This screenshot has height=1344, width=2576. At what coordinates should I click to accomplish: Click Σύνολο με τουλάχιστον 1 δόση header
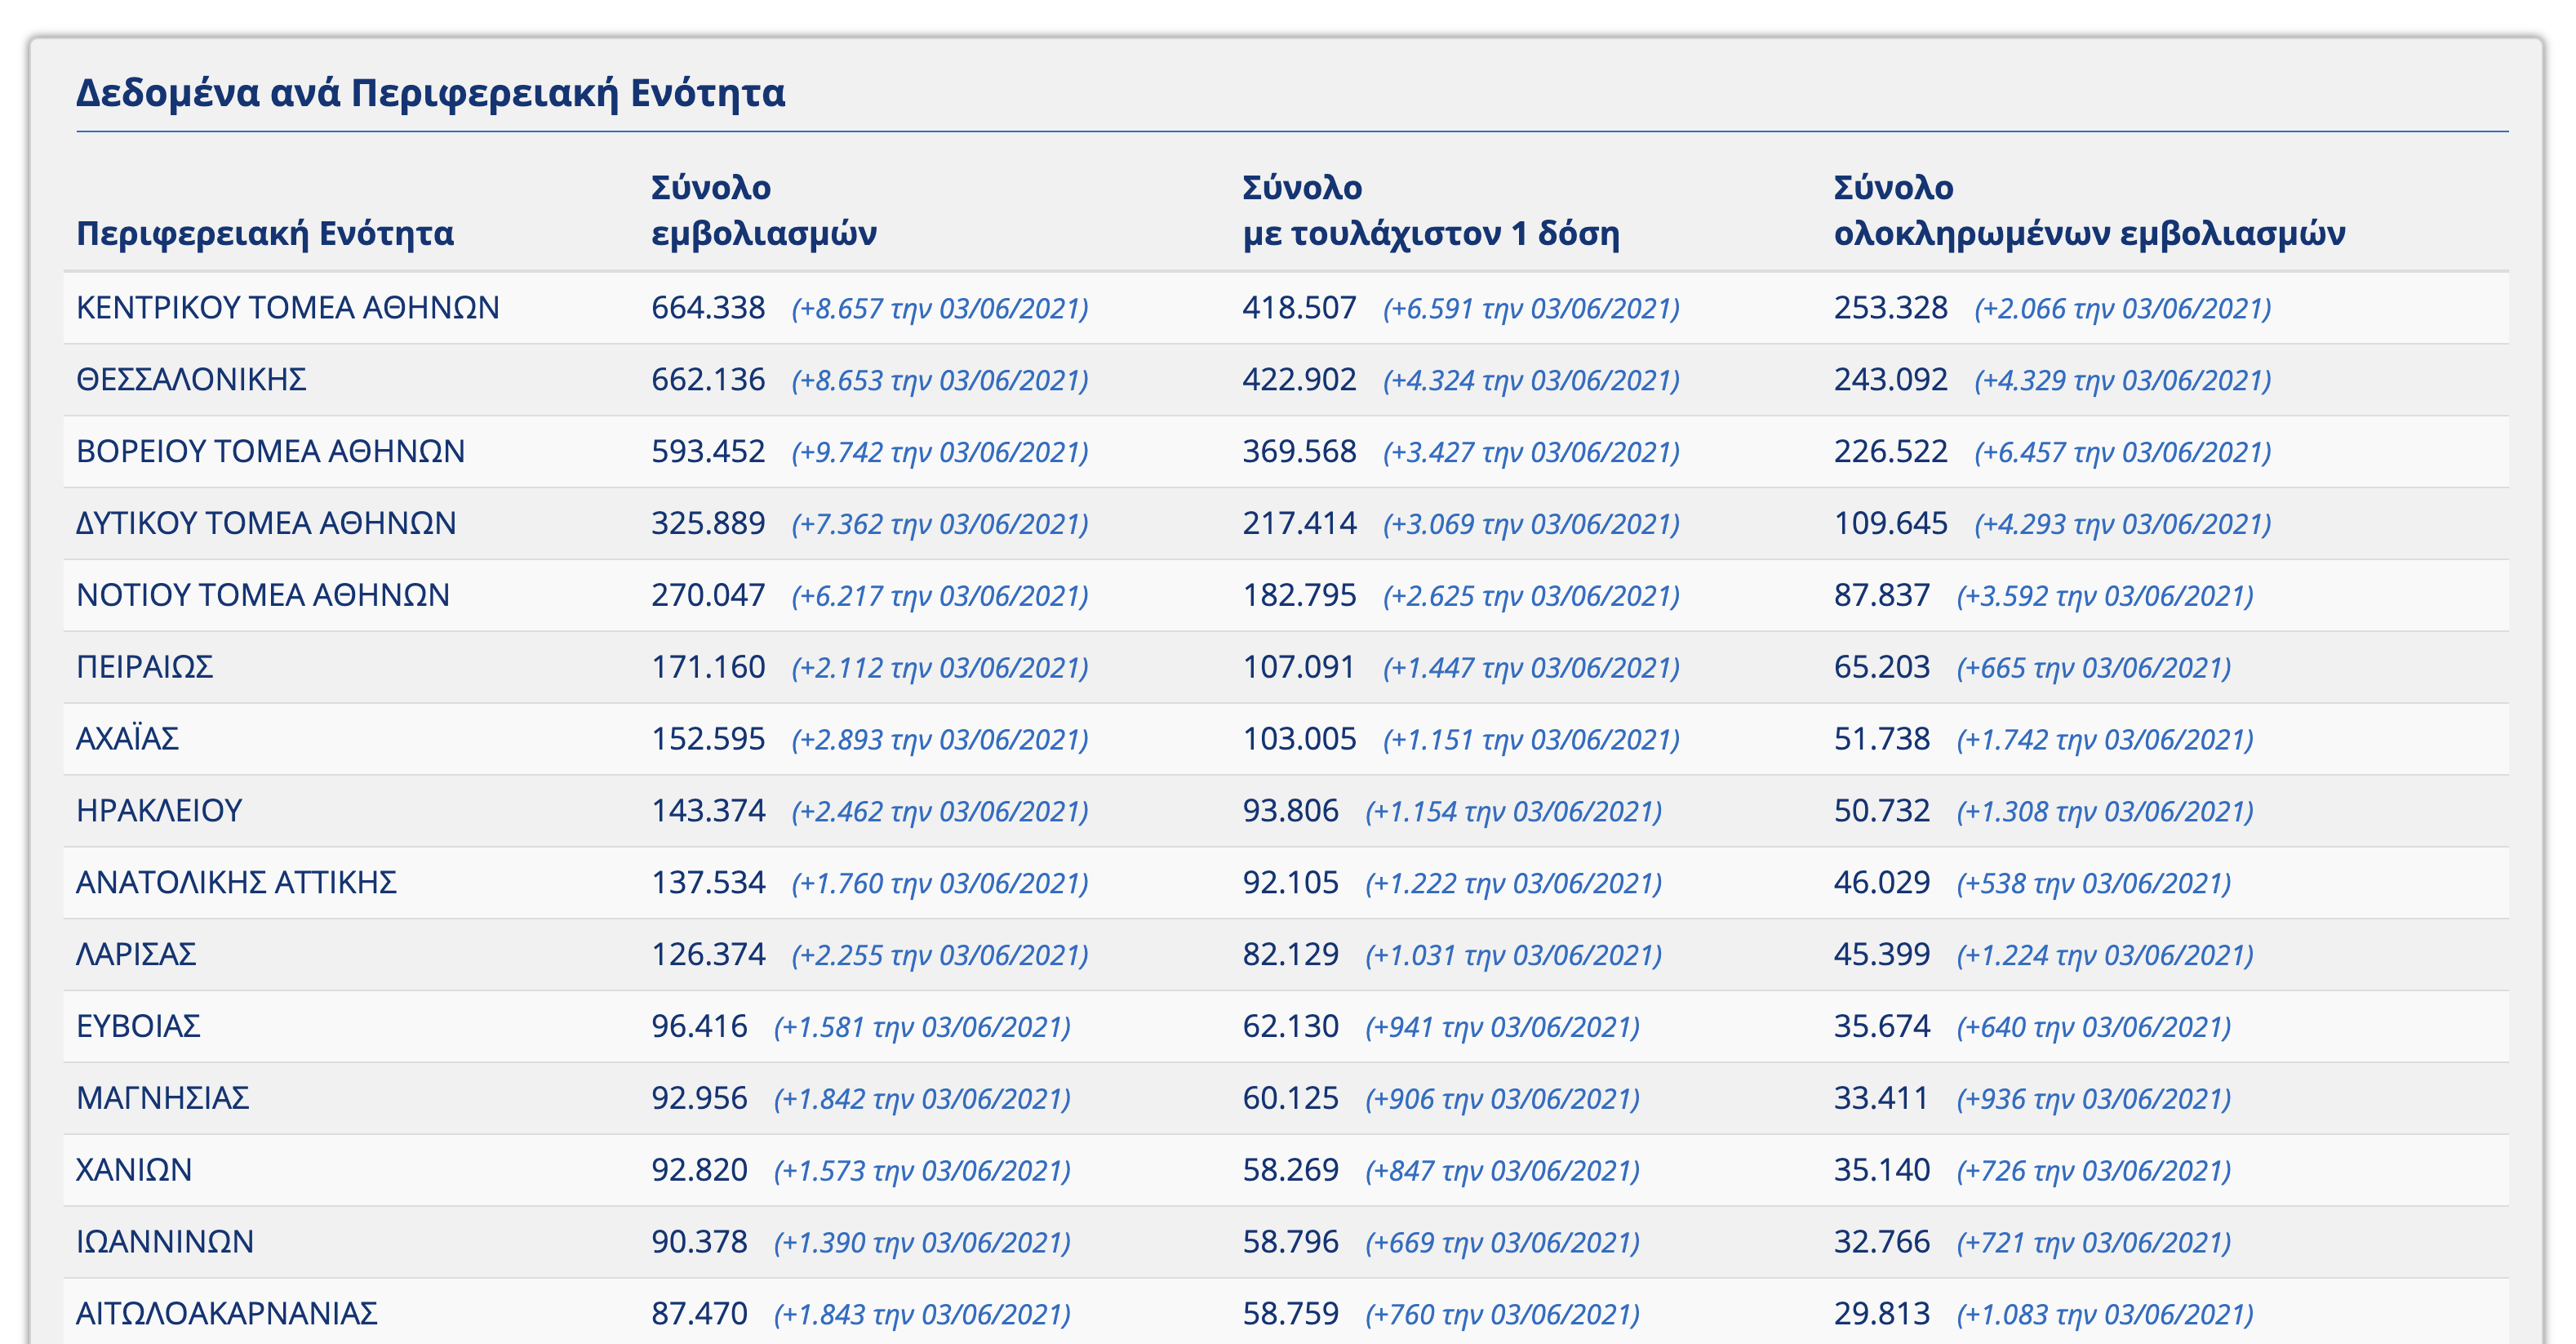(x=1430, y=210)
